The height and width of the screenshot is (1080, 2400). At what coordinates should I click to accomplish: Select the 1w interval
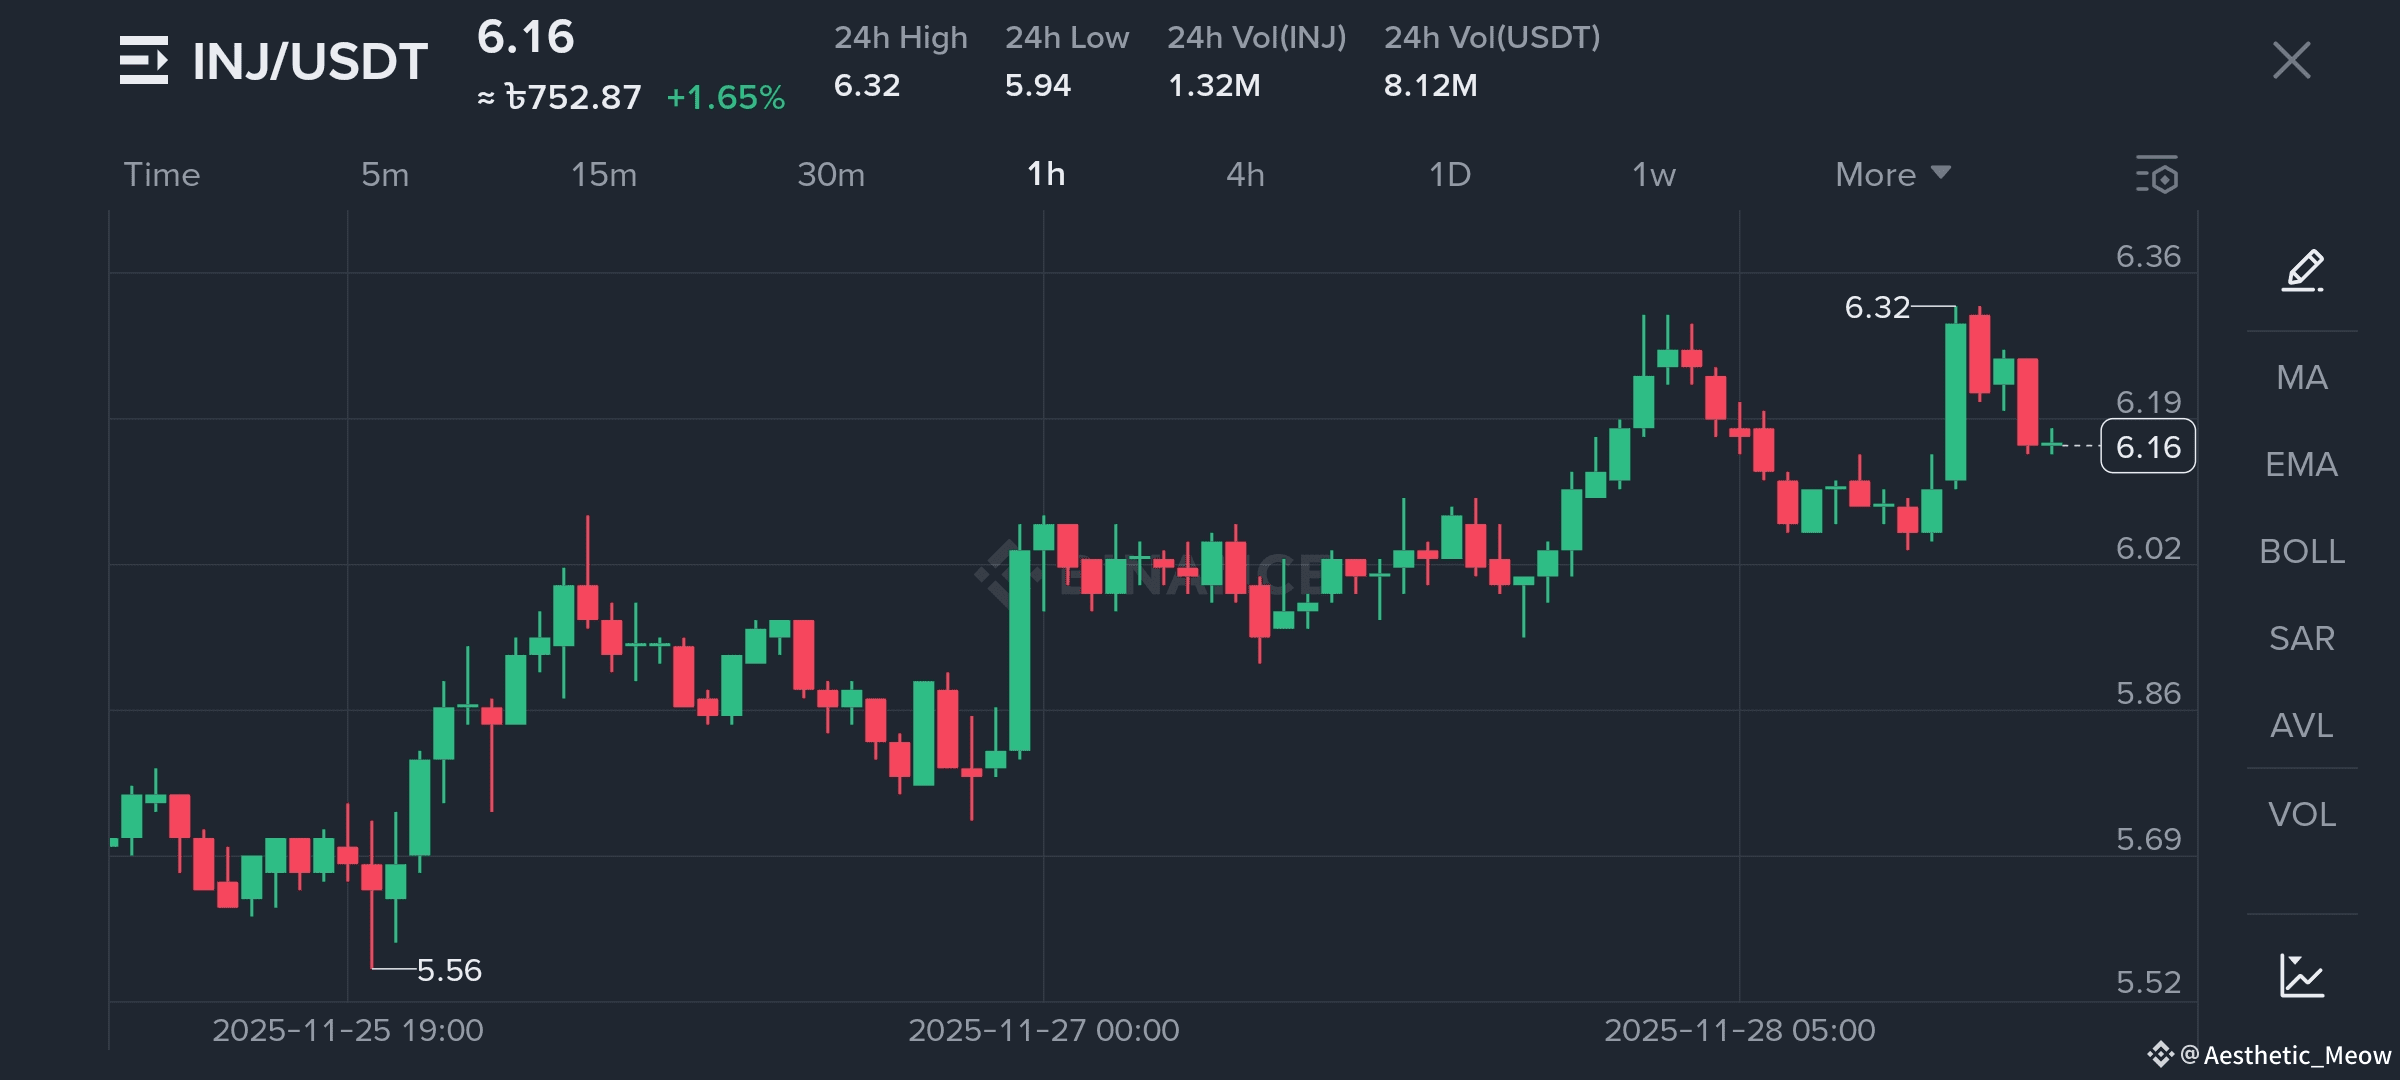pyautogui.click(x=1653, y=175)
